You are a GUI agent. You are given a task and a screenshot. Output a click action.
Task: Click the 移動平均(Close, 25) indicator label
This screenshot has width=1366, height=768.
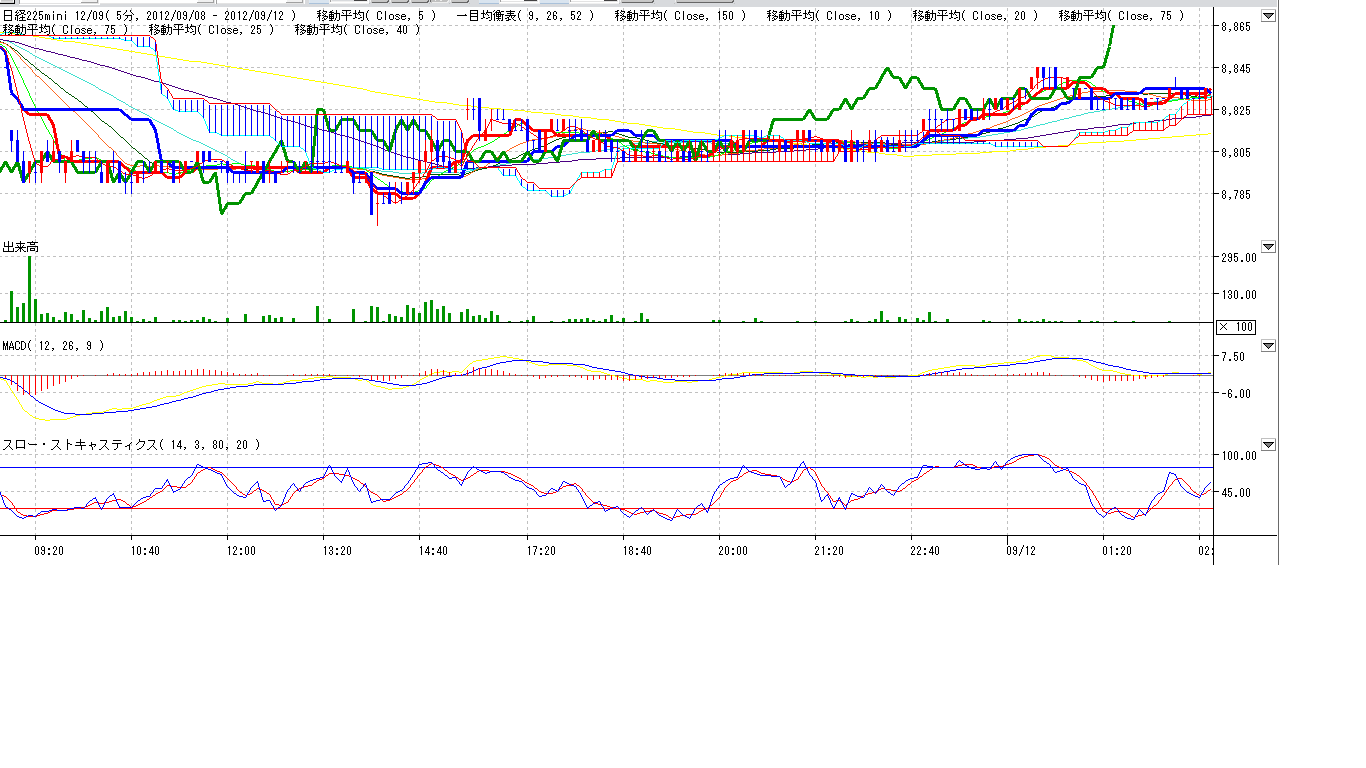(x=211, y=30)
